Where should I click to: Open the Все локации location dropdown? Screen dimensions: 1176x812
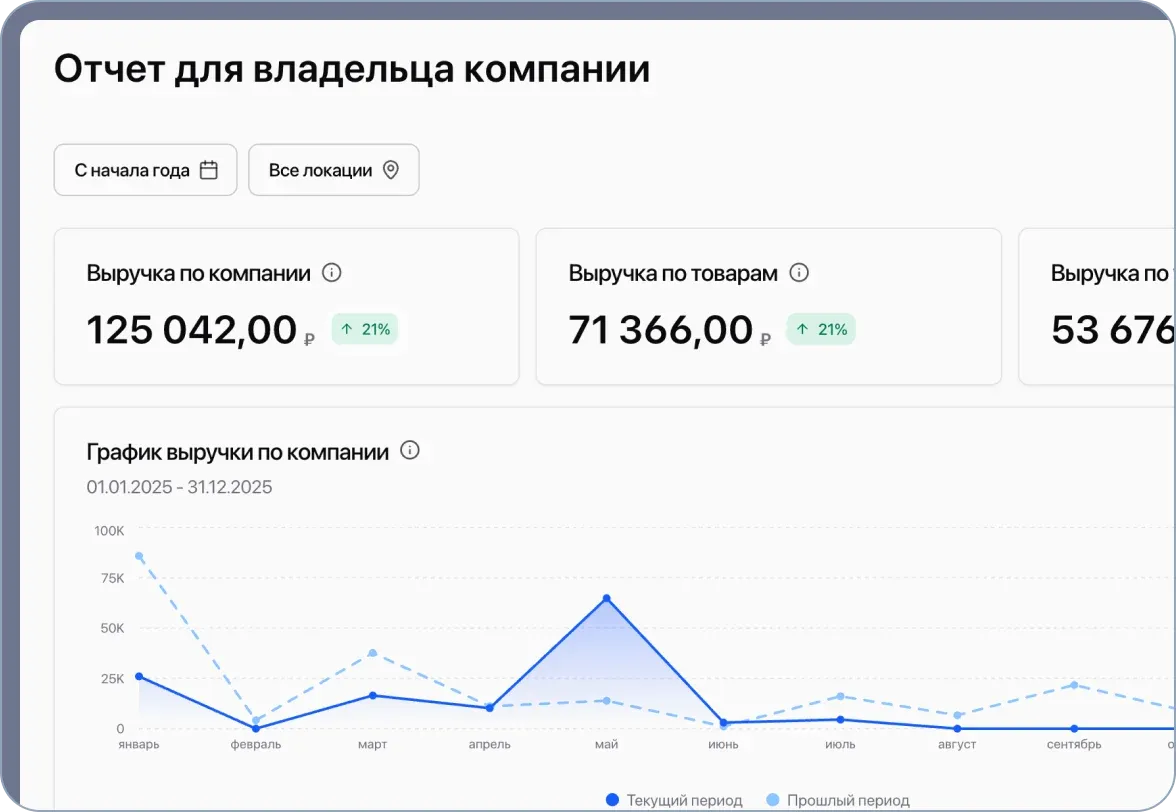[x=333, y=170]
